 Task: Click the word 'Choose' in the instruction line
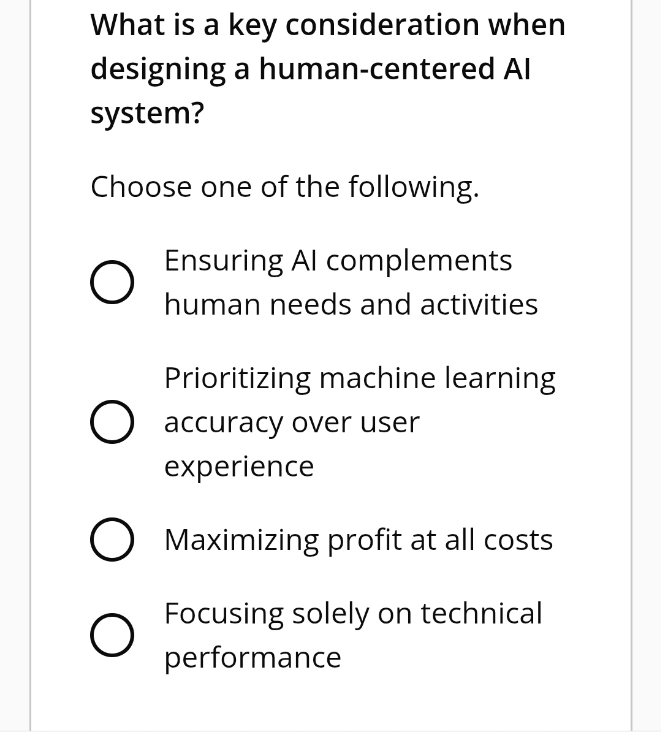[x=141, y=186]
